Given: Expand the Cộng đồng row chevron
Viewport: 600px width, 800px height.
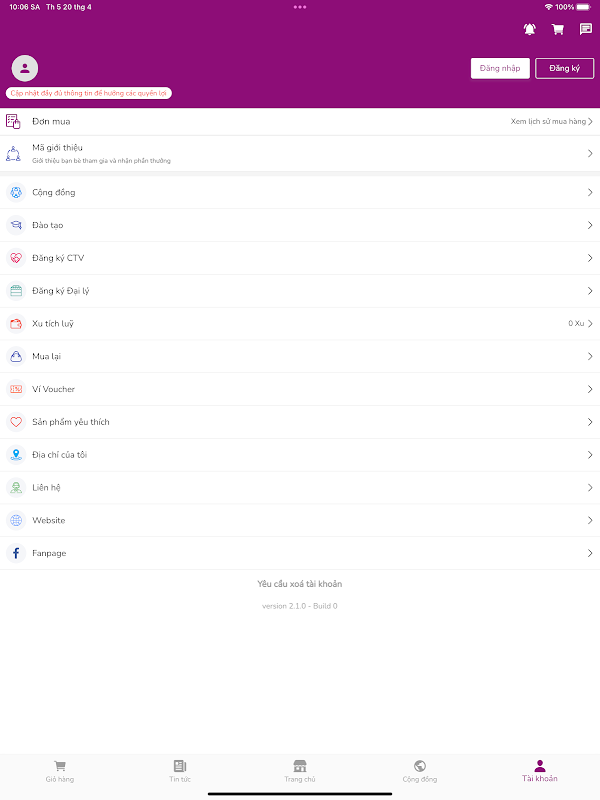Looking at the screenshot, I should click(590, 192).
